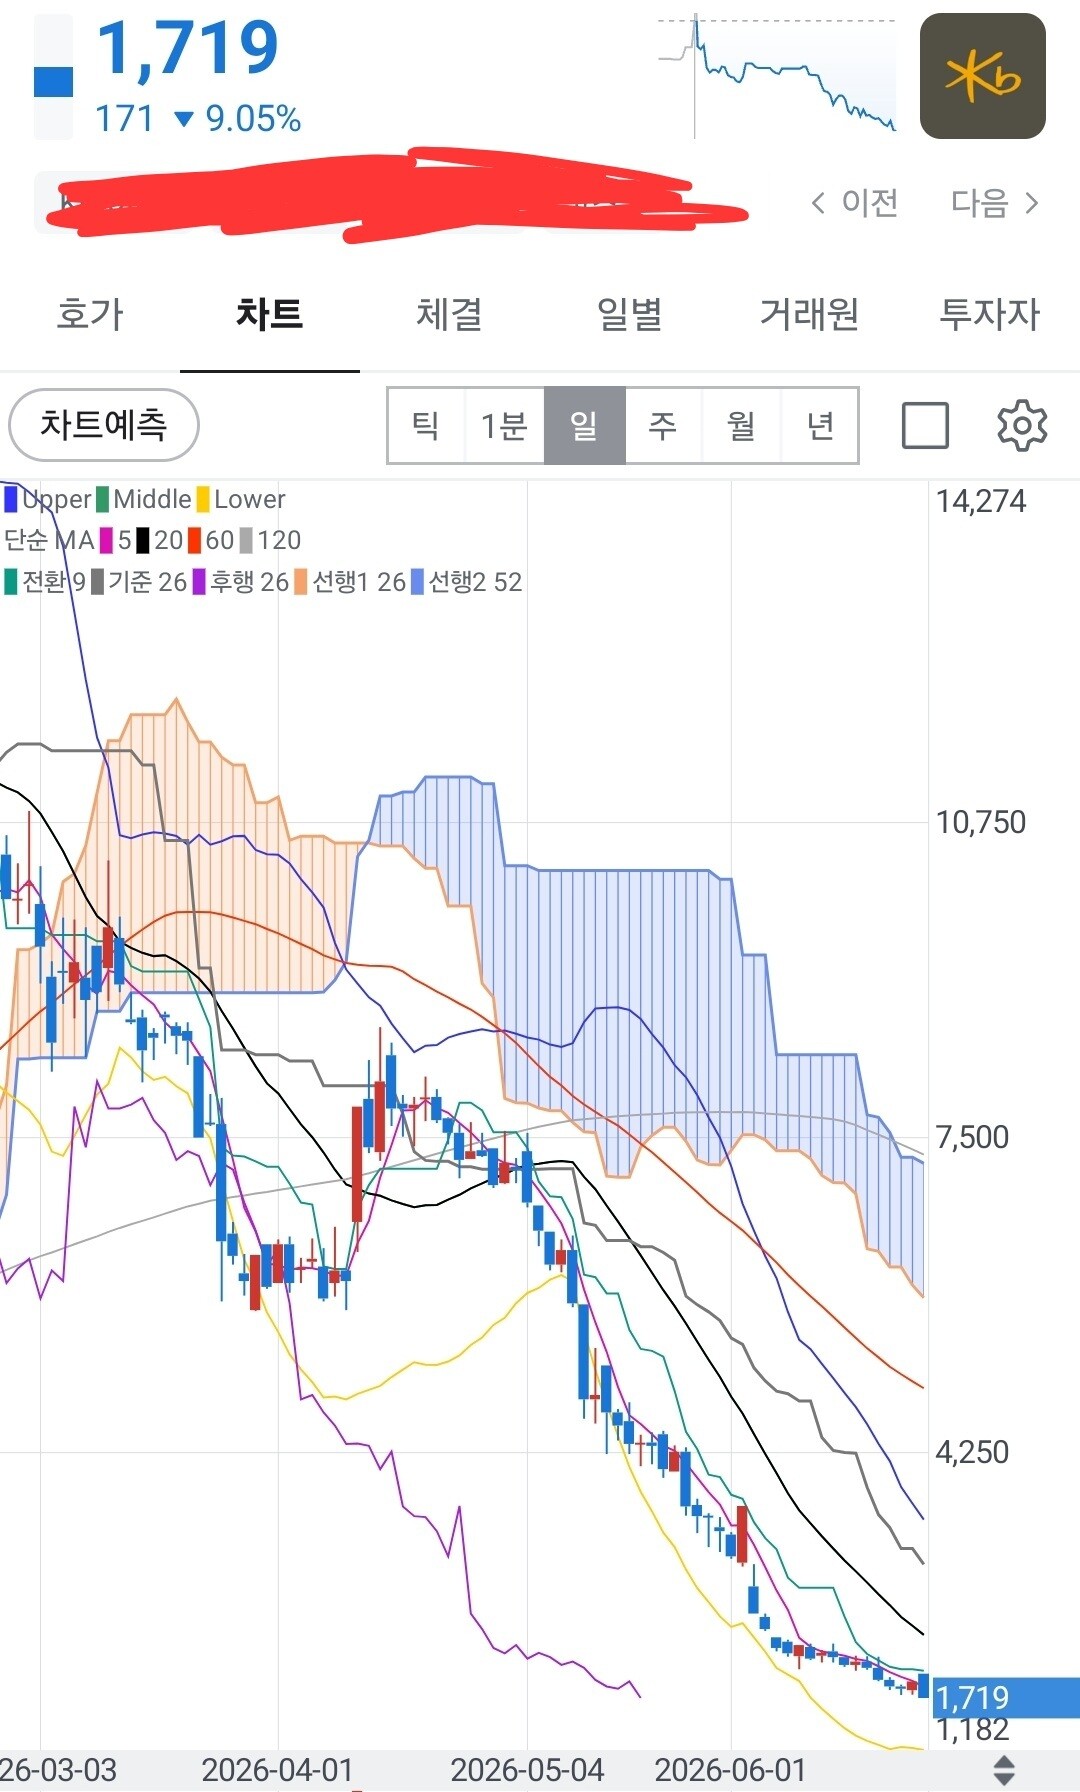Tap the 후행 26 legend entry
Viewport: 1080px width, 1792px height.
[241, 582]
